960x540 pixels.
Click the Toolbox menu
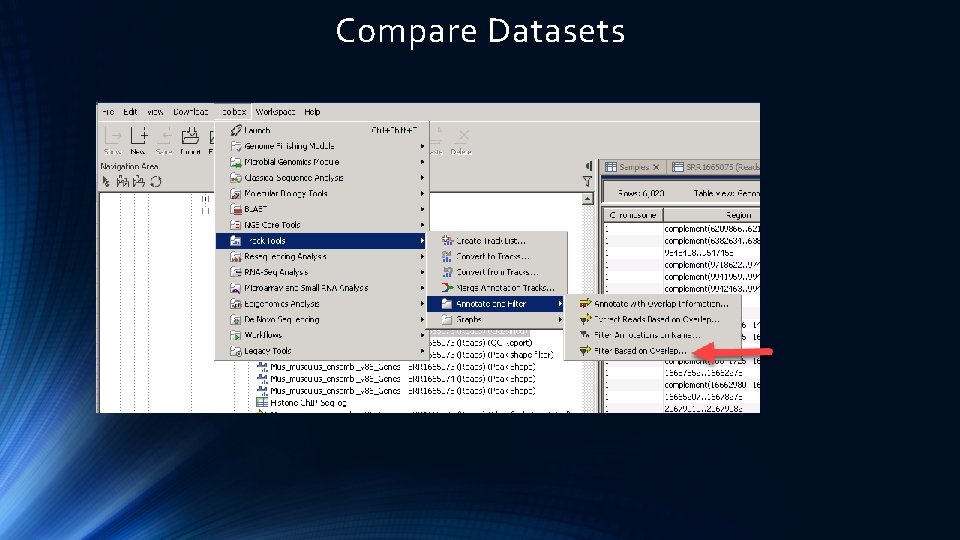pyautogui.click(x=233, y=111)
